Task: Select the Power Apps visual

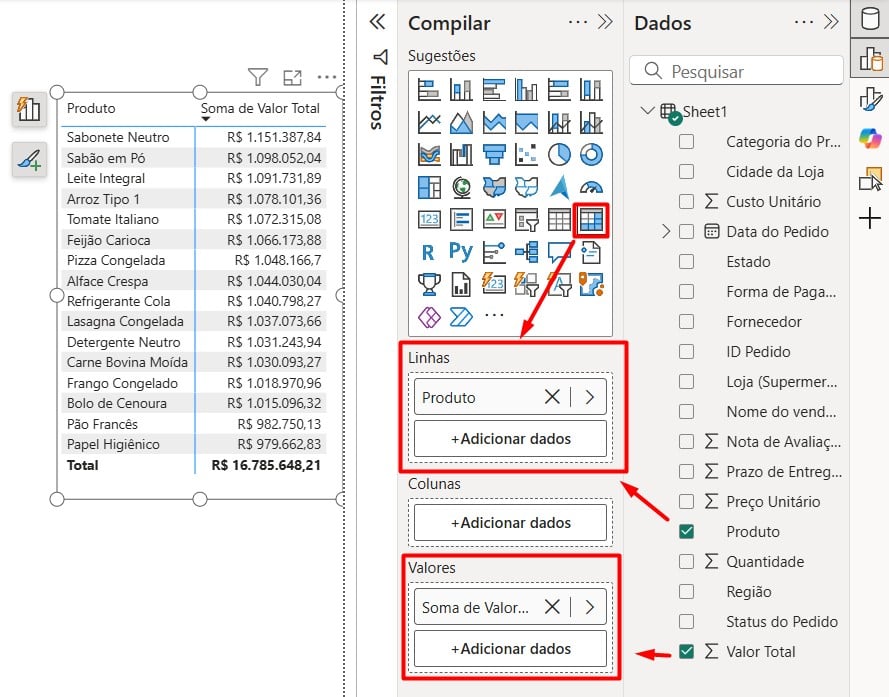Action: (x=429, y=317)
